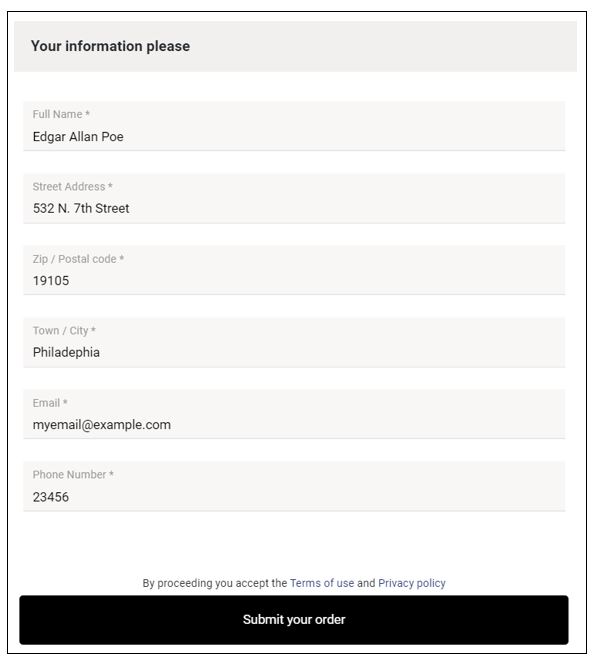Click the Philadephia city value
The height and width of the screenshot is (665, 596).
66,352
